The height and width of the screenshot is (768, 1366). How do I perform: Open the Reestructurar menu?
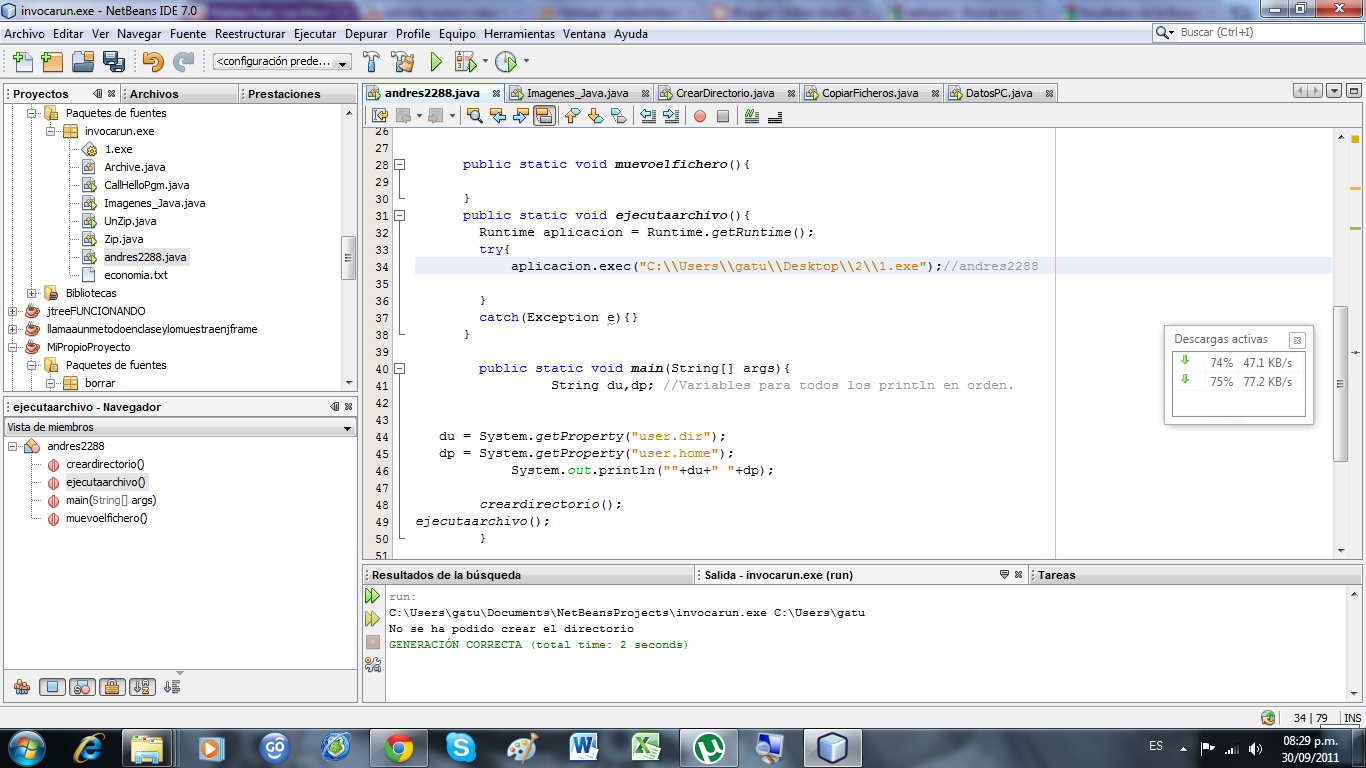(250, 33)
